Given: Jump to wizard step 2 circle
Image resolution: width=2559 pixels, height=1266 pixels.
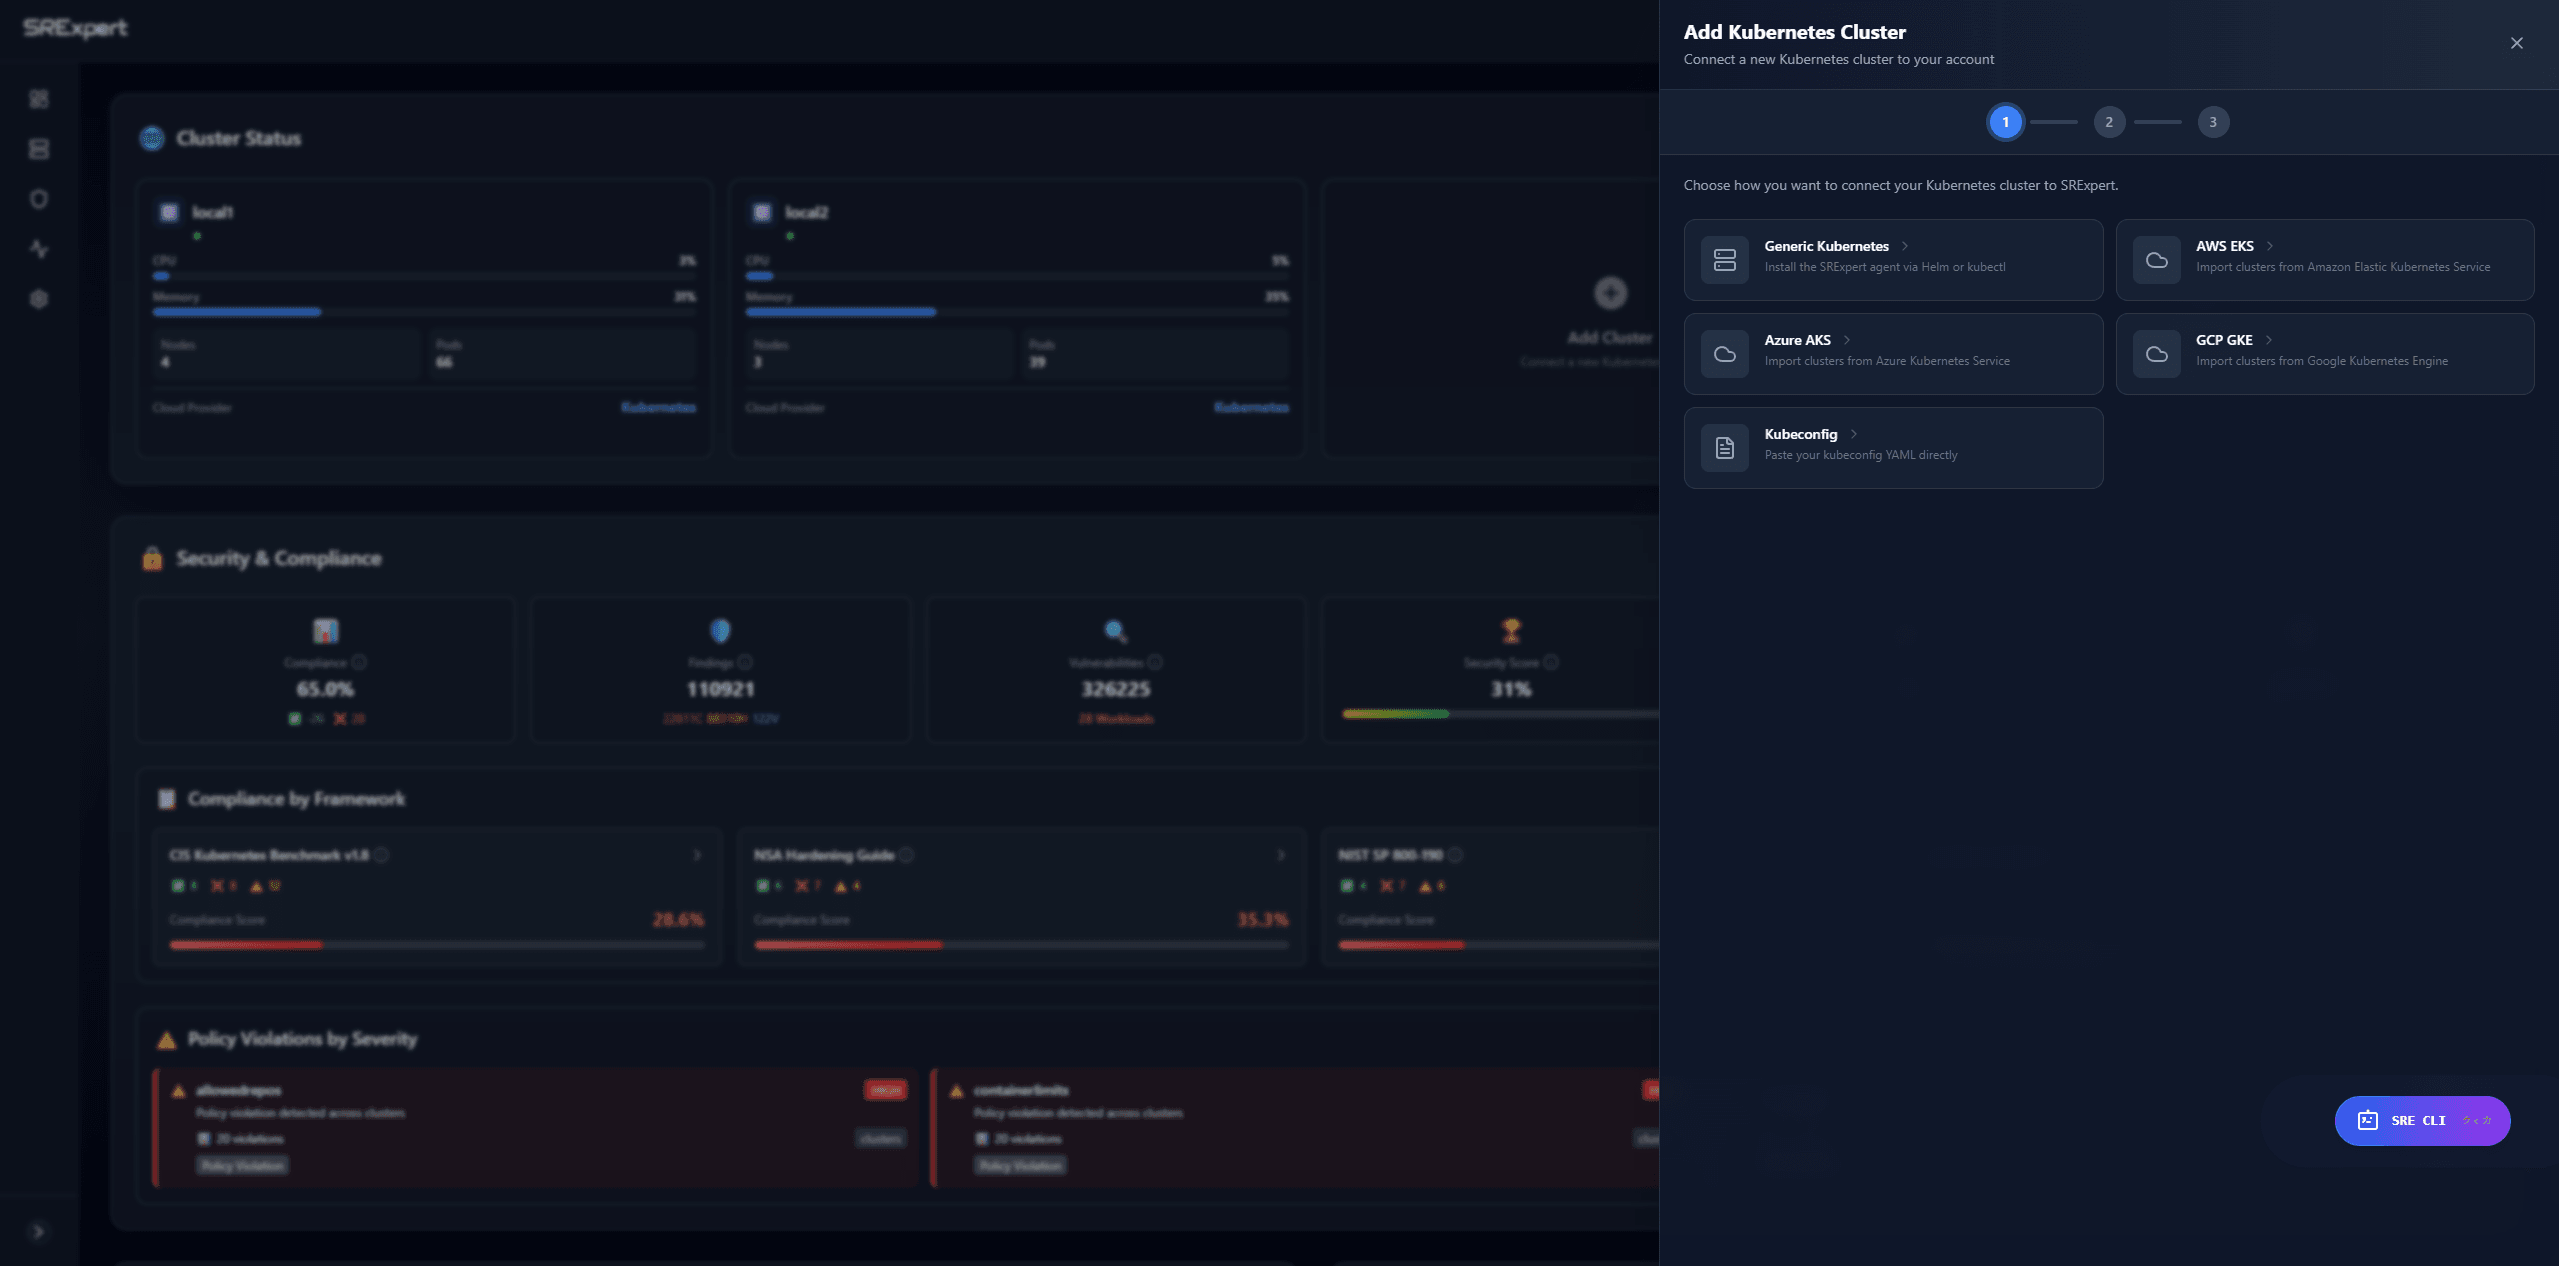Looking at the screenshot, I should pyautogui.click(x=2108, y=122).
